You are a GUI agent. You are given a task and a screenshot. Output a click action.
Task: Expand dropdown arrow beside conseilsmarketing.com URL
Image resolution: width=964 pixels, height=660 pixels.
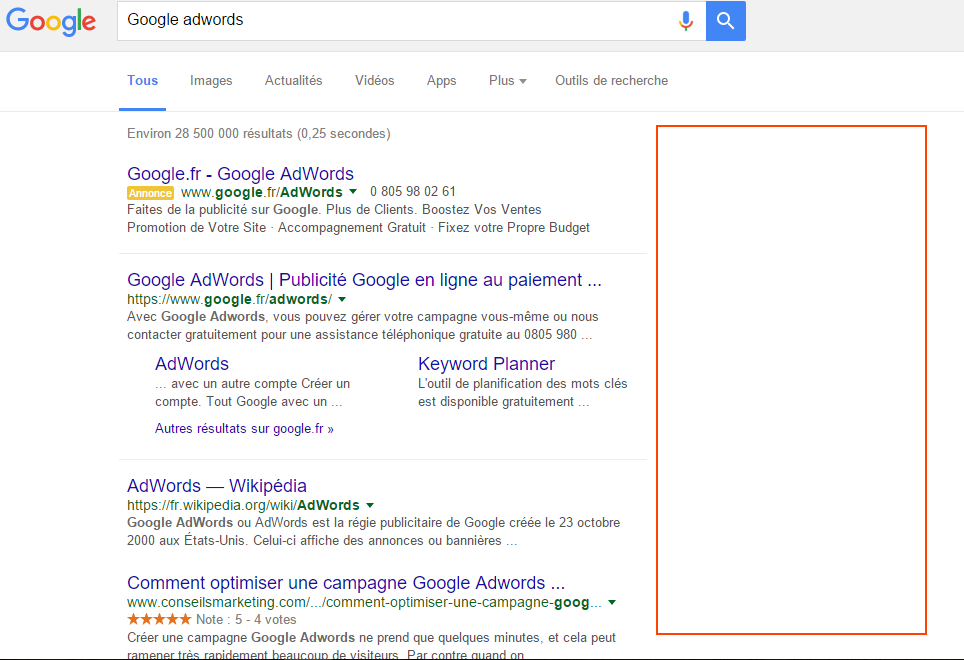point(612,602)
